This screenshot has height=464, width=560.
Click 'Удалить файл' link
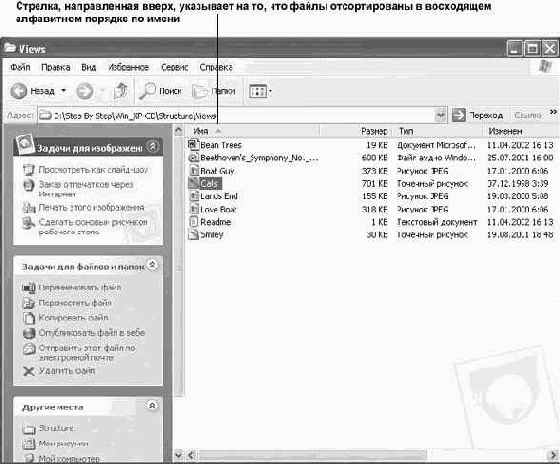(67, 371)
